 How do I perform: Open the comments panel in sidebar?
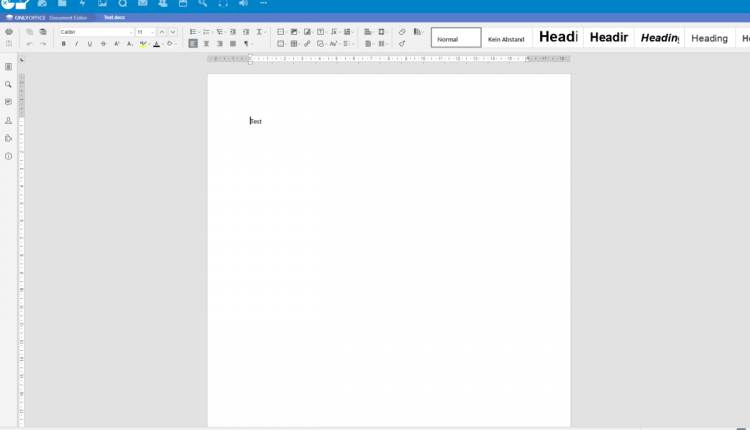click(x=9, y=102)
